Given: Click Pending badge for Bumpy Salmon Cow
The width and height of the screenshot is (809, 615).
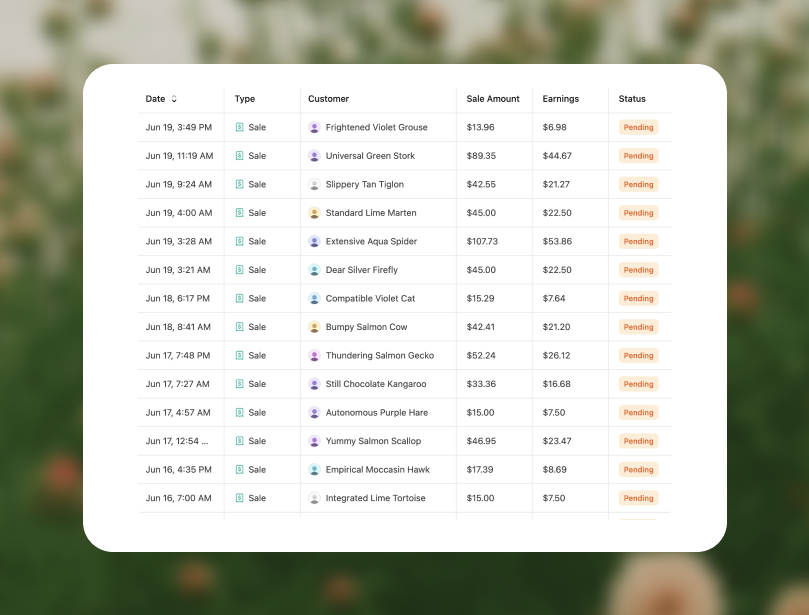Looking at the screenshot, I should (638, 327).
